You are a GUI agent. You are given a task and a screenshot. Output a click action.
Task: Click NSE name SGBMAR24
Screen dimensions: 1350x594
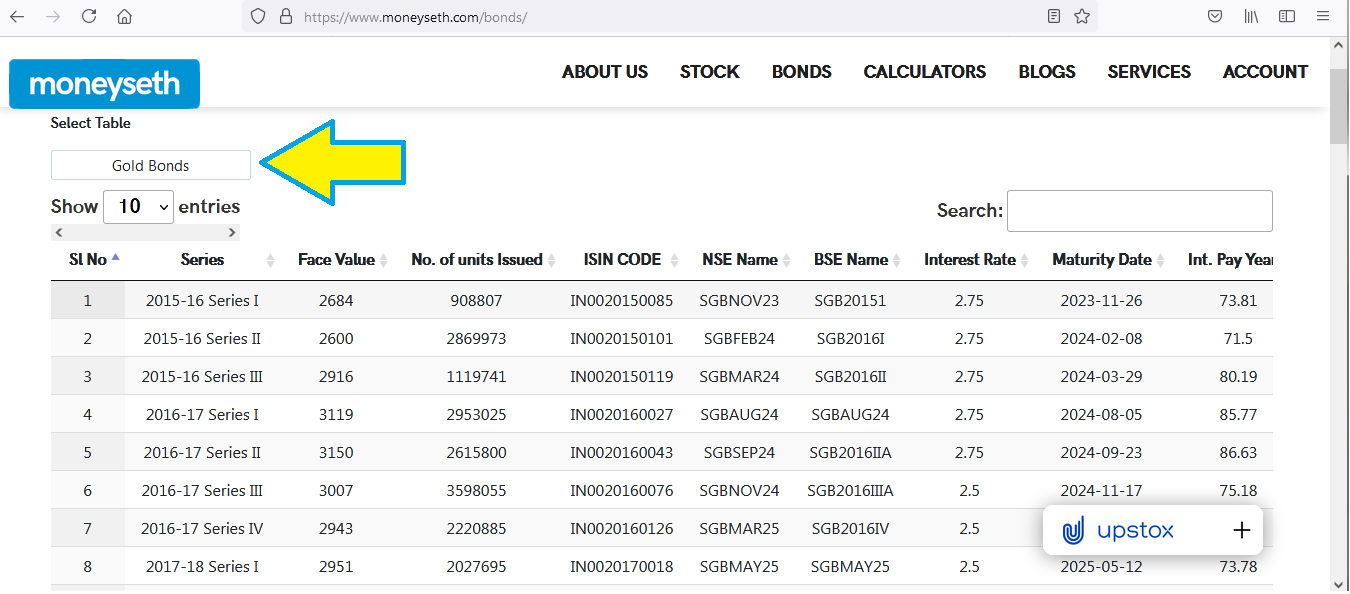click(739, 376)
